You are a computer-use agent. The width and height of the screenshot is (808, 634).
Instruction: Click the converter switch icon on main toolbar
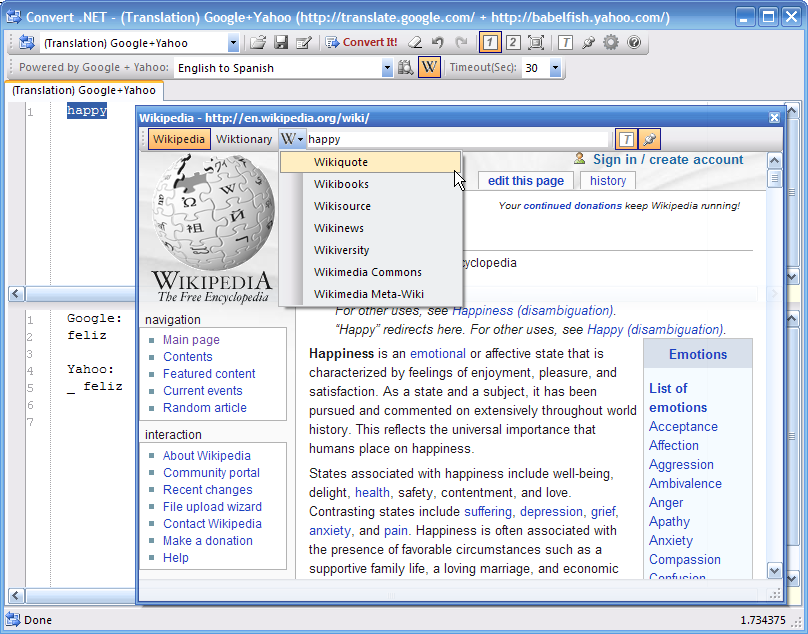(x=26, y=43)
